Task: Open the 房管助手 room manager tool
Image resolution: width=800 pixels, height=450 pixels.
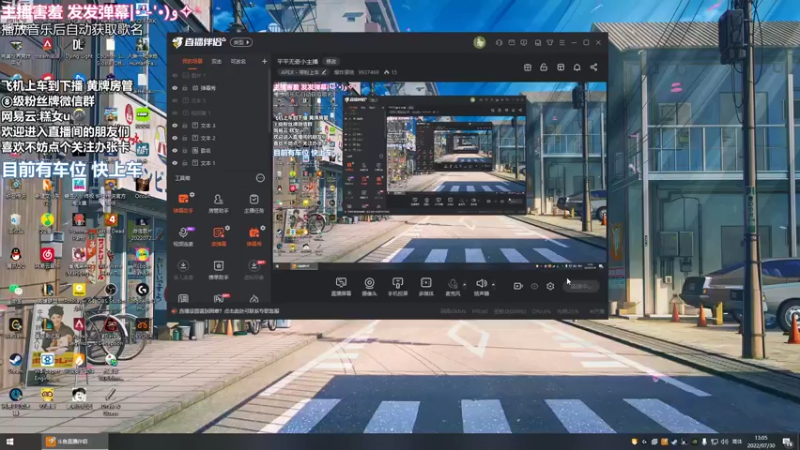Action: [x=218, y=202]
